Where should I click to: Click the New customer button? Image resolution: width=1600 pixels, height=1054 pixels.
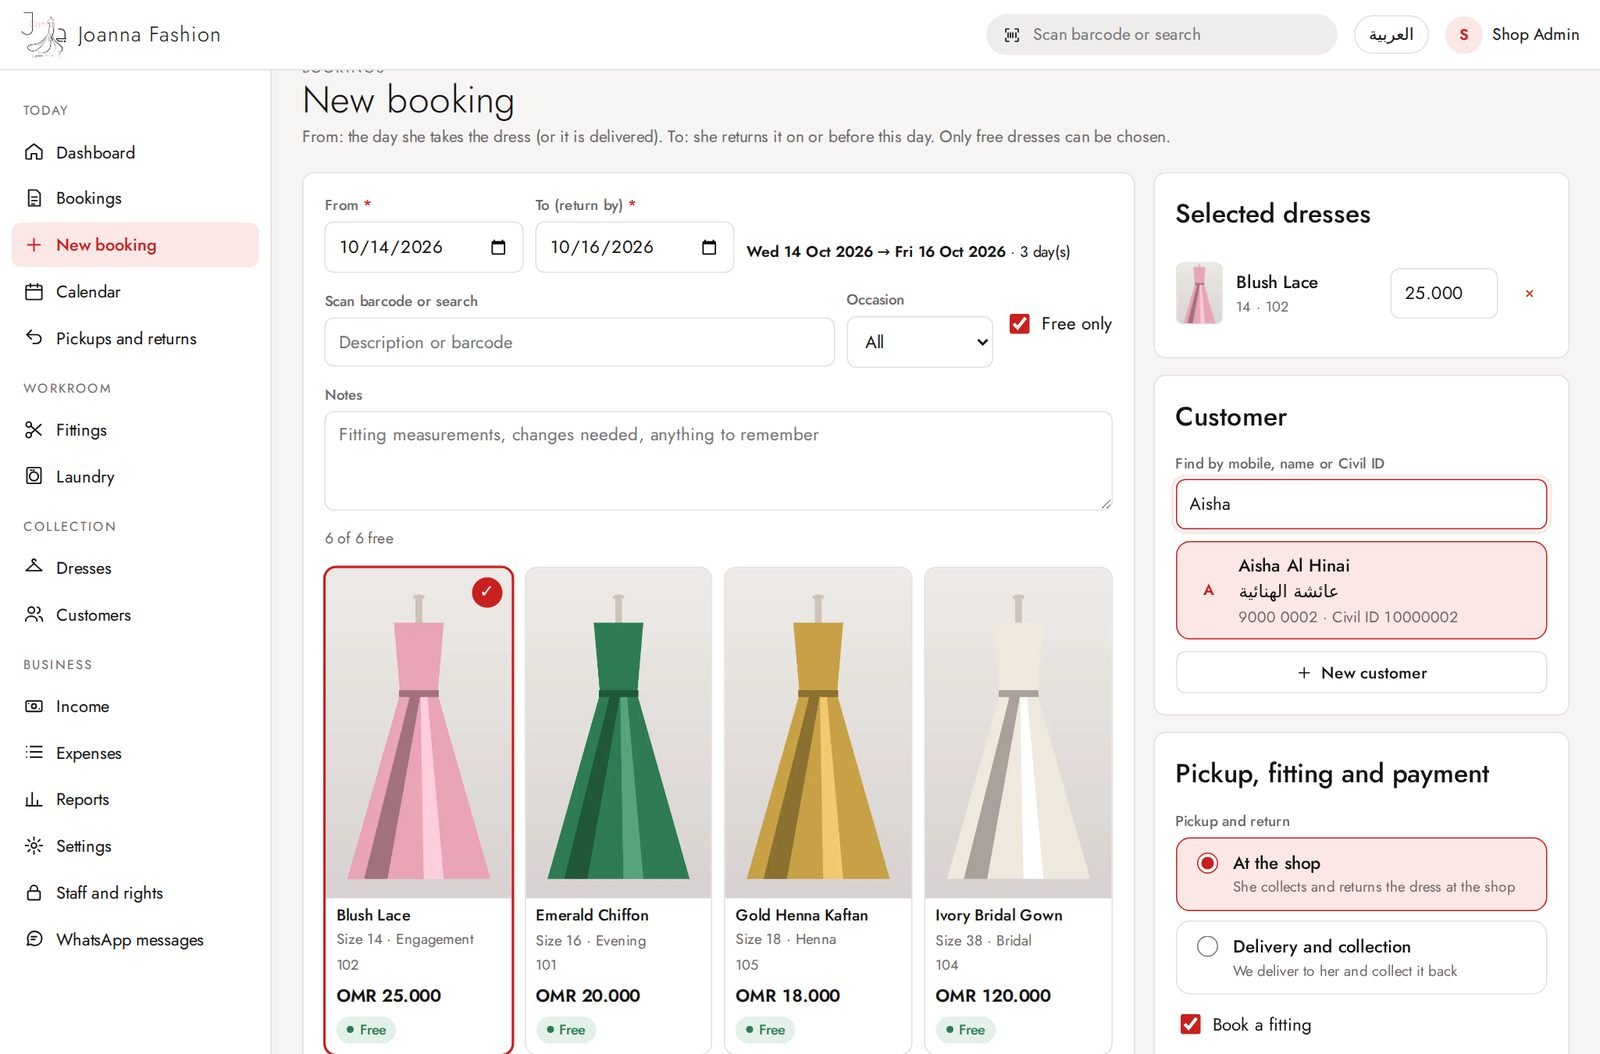(x=1361, y=673)
